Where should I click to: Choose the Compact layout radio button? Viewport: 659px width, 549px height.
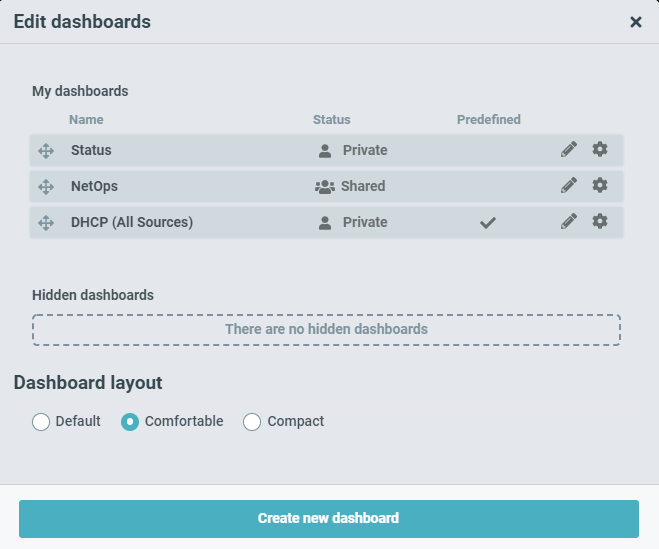[x=252, y=422]
